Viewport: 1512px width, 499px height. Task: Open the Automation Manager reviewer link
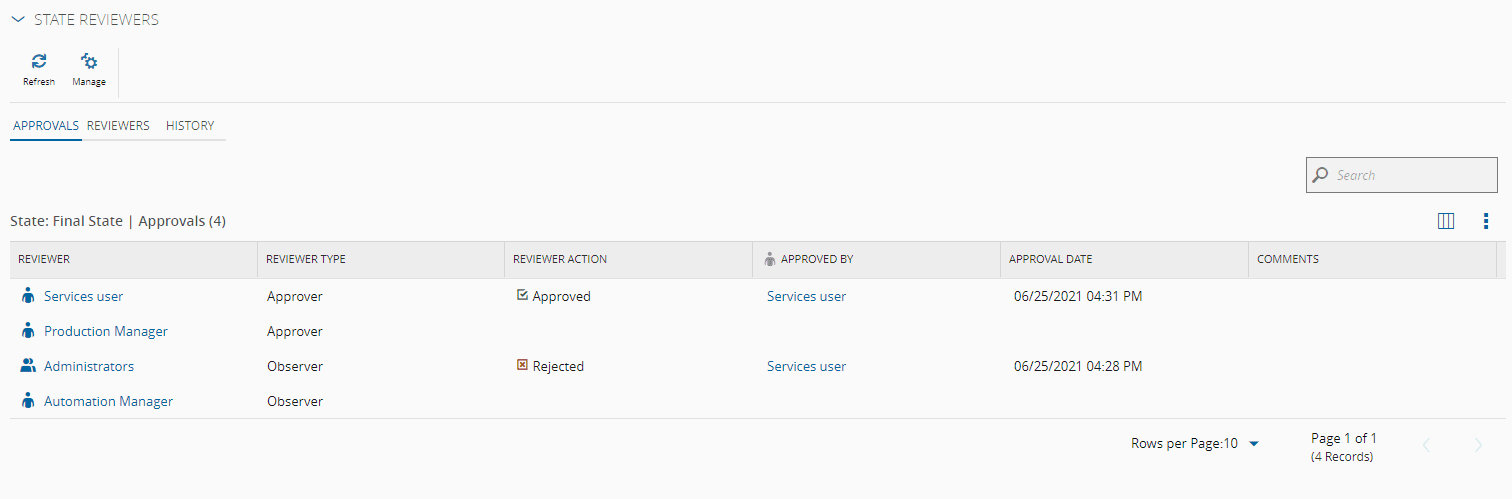pyautogui.click(x=108, y=401)
